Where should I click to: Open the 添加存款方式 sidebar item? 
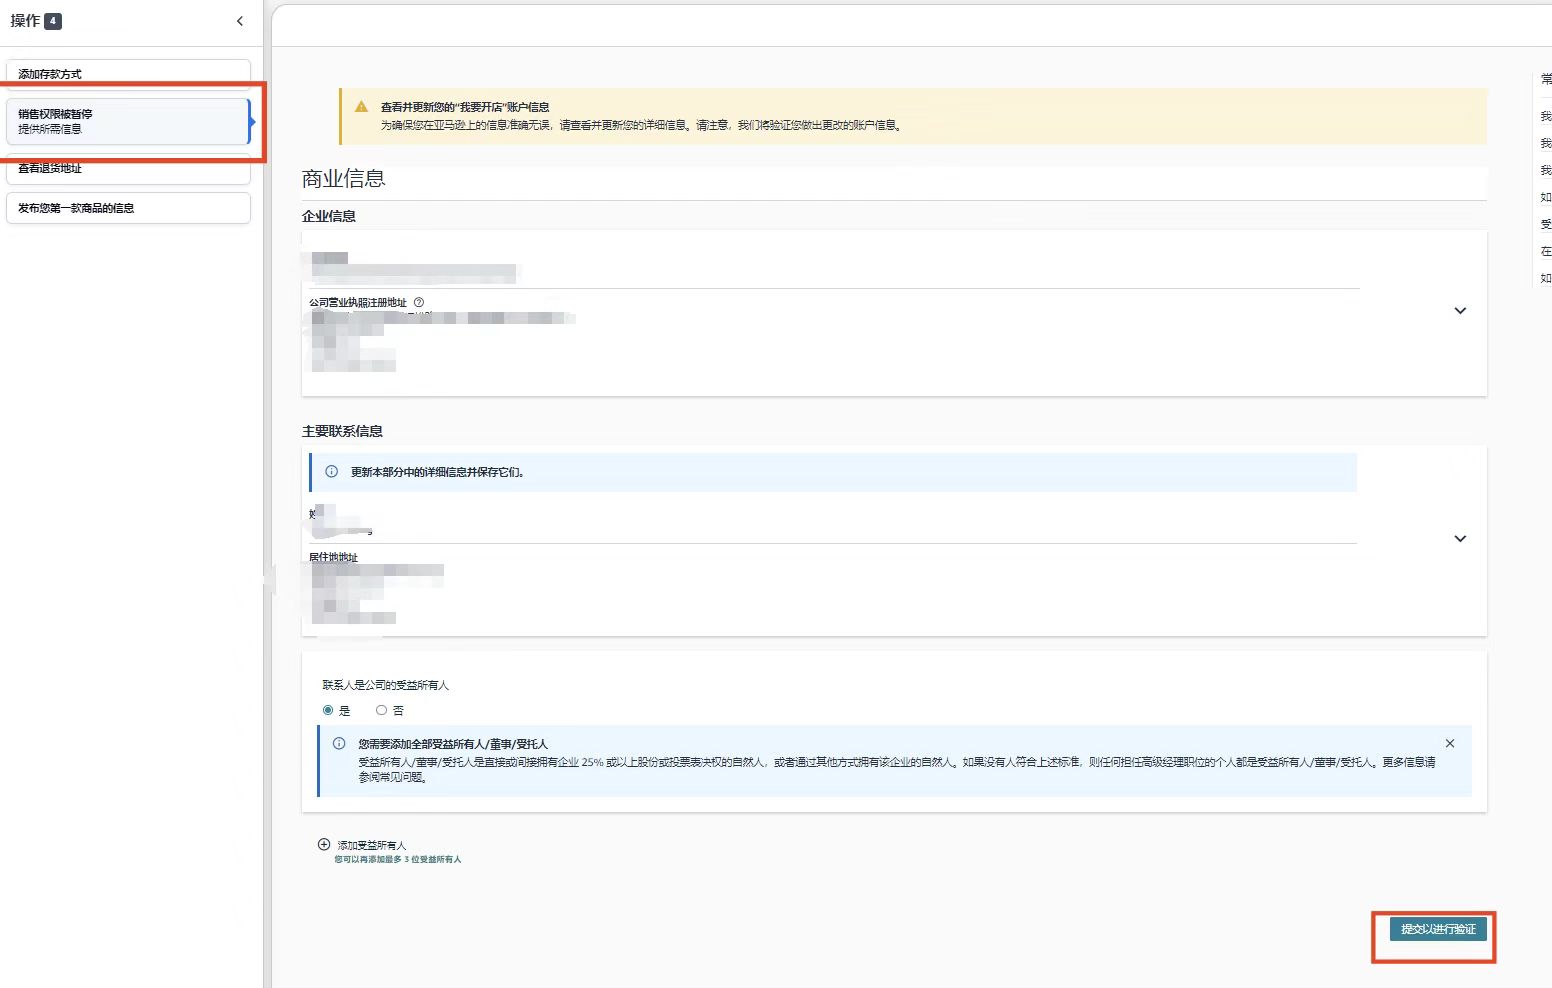click(x=128, y=74)
